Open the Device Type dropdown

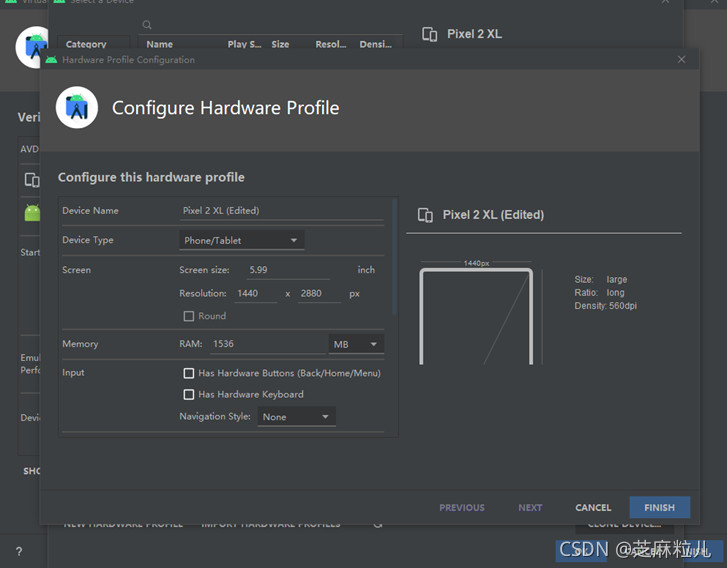[242, 240]
